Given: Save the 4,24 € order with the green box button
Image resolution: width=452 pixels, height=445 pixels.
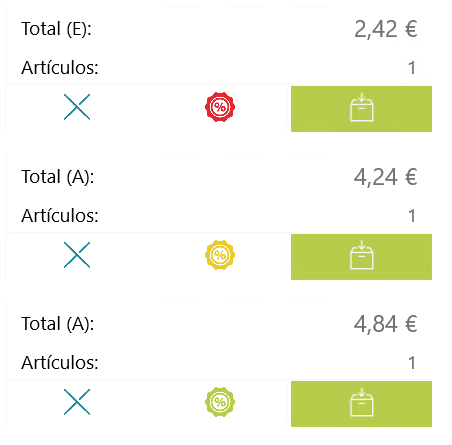Looking at the screenshot, I should [361, 257].
